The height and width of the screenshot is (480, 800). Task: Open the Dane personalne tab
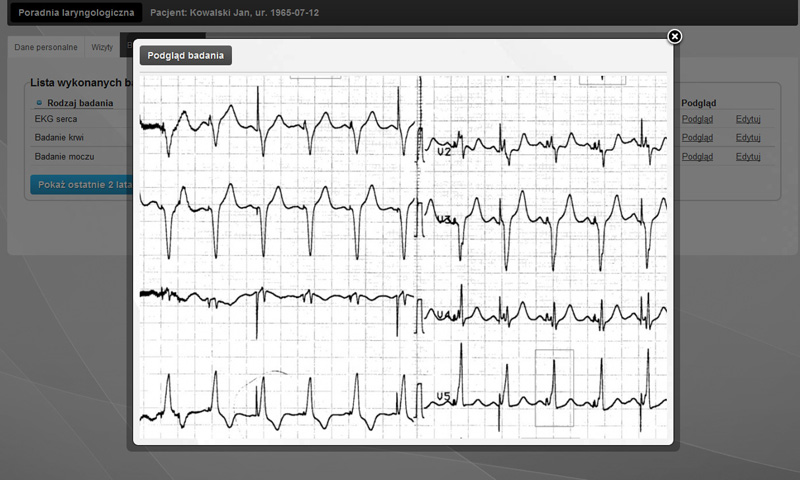[x=46, y=47]
